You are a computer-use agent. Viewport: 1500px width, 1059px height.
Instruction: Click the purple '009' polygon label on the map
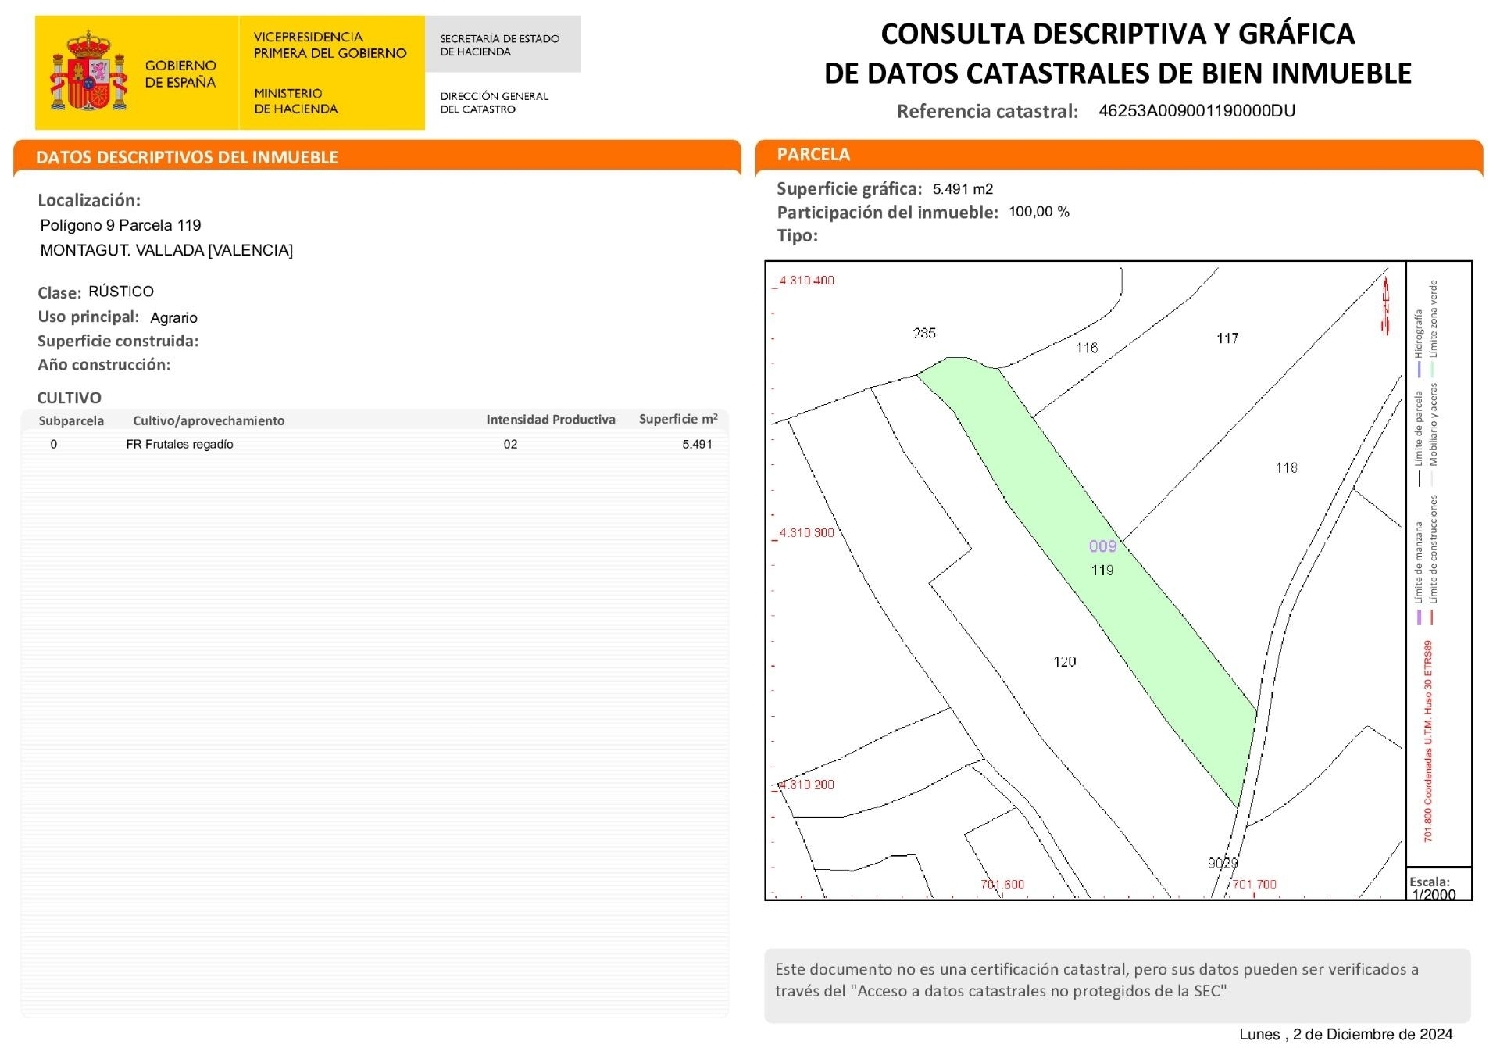click(1103, 546)
